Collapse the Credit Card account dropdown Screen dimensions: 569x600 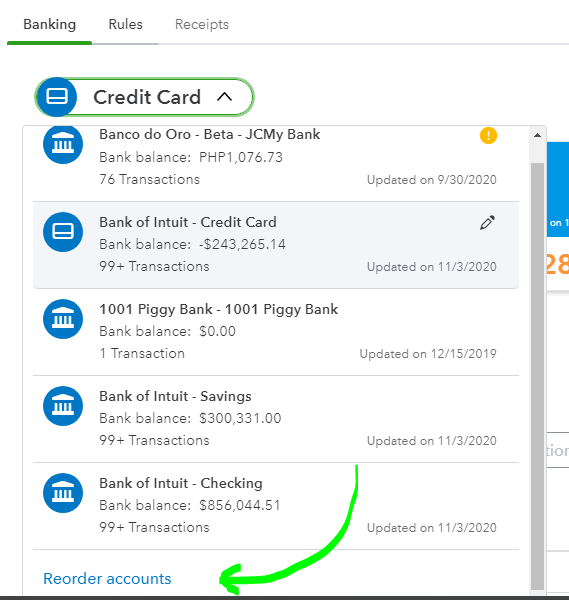tap(144, 97)
